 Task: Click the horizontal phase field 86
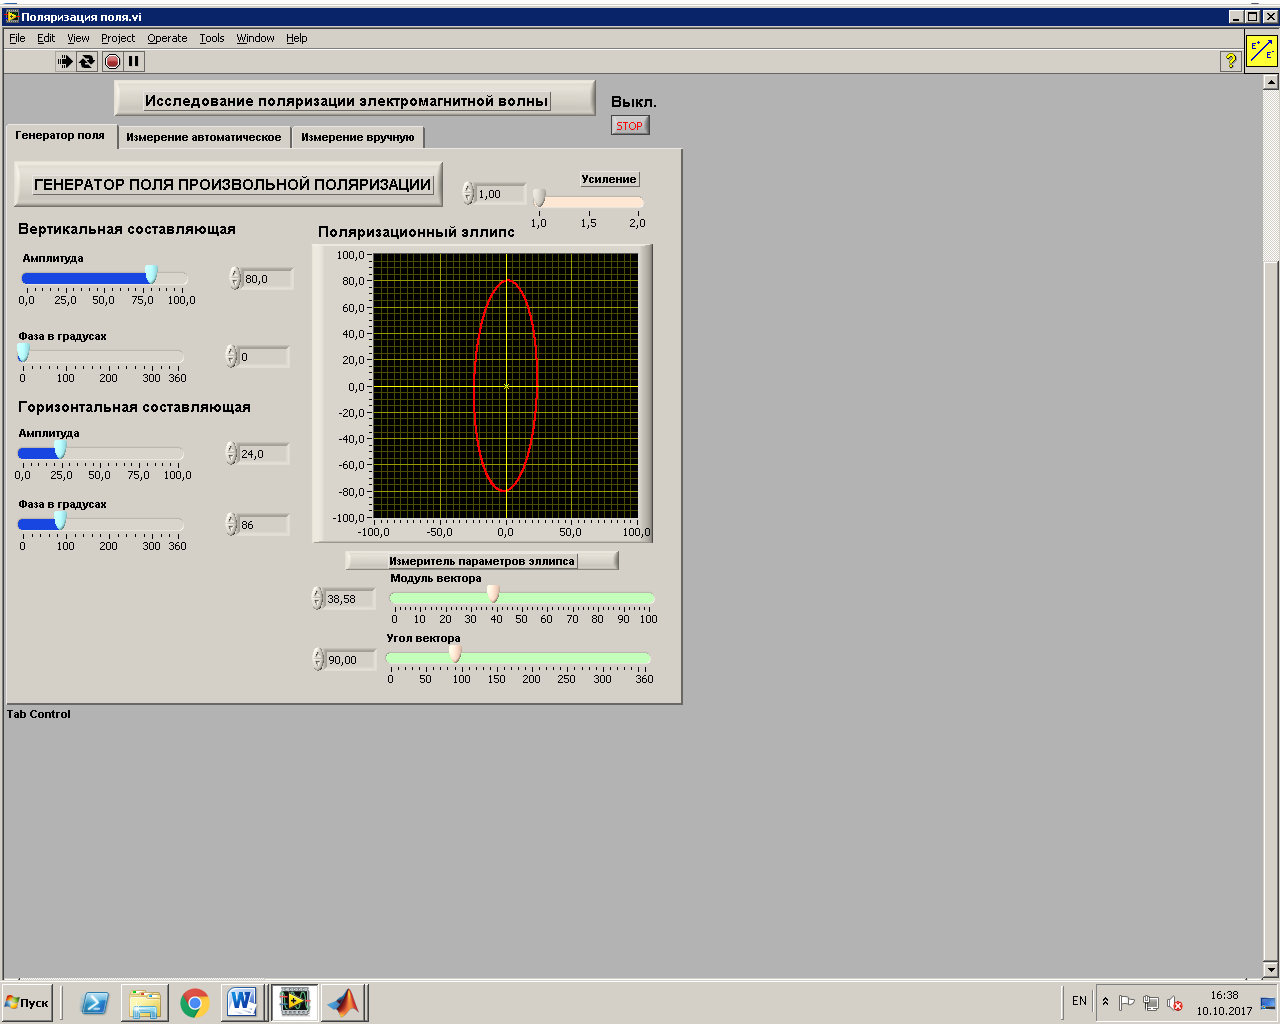click(x=264, y=525)
